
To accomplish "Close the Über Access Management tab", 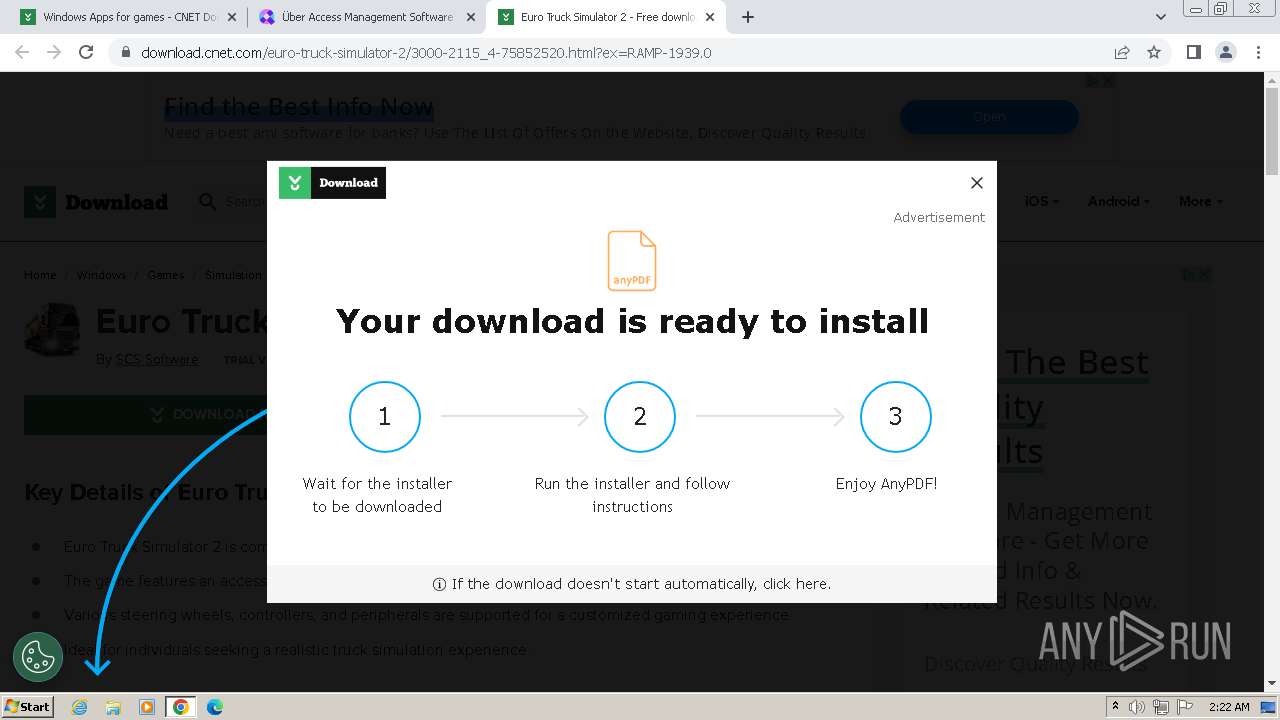I will pos(471,17).
